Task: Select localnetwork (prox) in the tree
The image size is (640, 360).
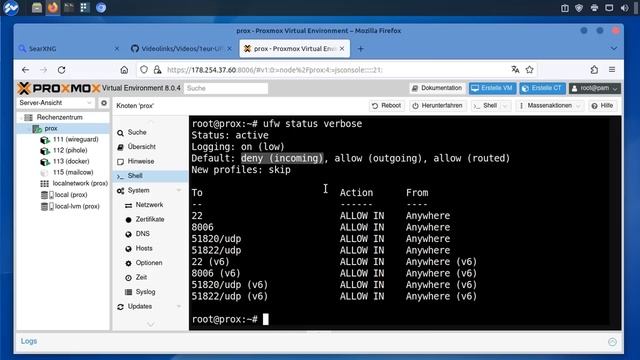Action: [x=80, y=183]
